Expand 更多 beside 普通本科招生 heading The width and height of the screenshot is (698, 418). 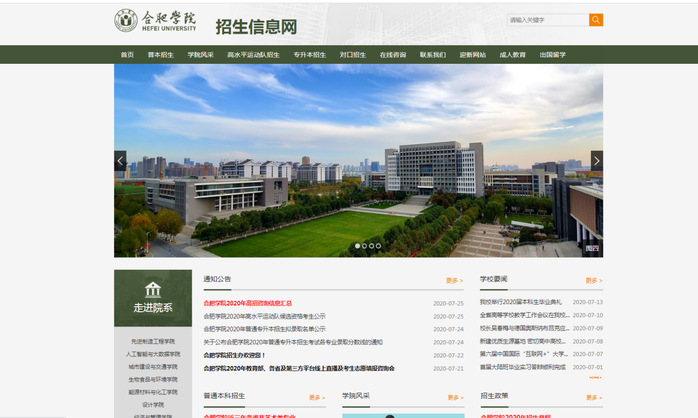[317, 397]
